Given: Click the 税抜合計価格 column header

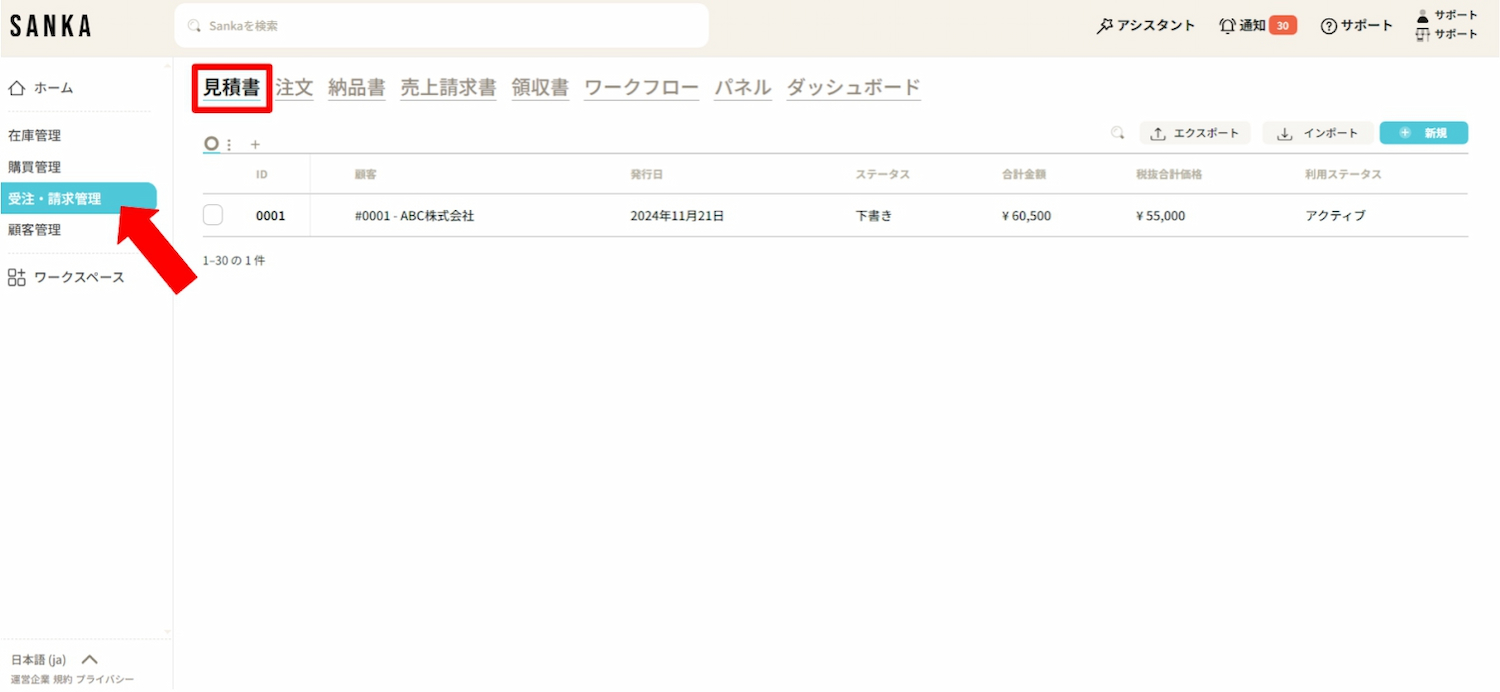Looking at the screenshot, I should click(1169, 174).
